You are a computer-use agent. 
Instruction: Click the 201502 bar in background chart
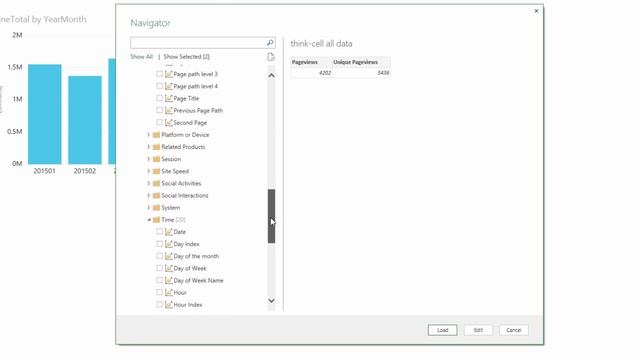point(85,120)
